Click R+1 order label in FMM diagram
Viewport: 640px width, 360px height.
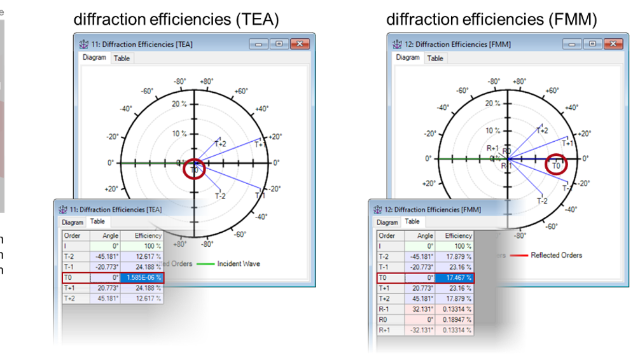click(492, 148)
